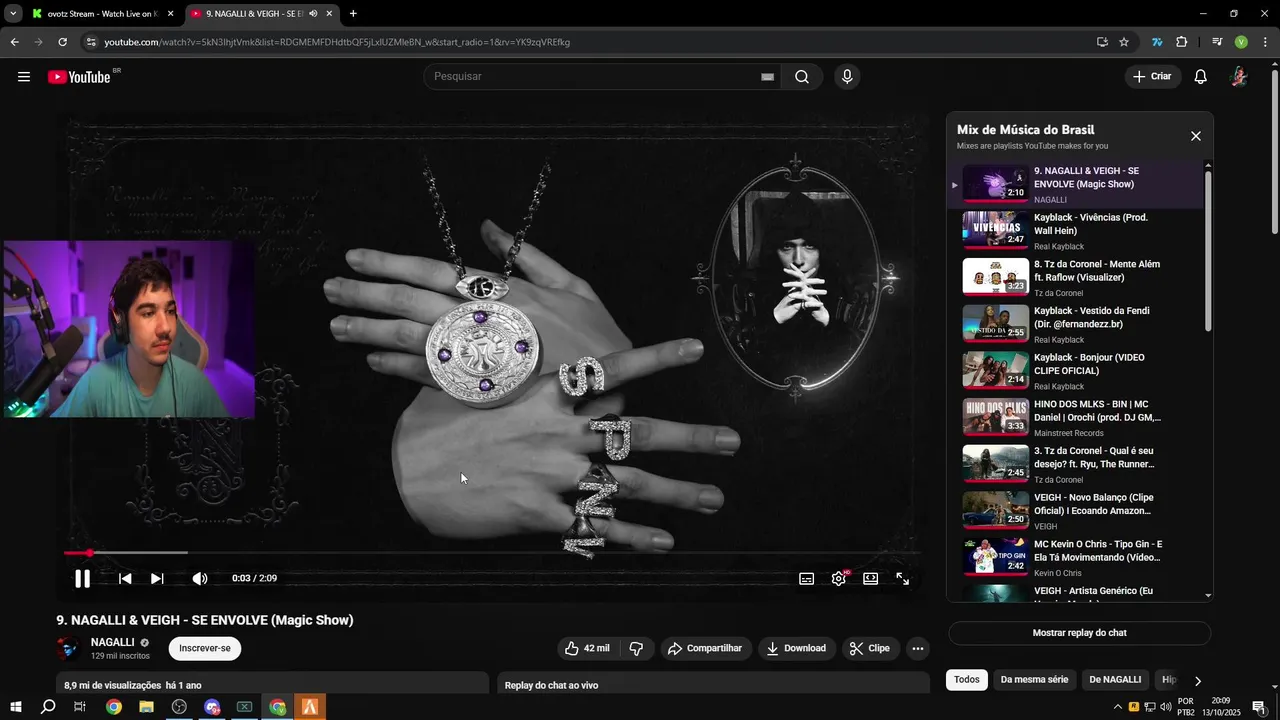Screen dimensions: 1280x720
Task: Play Tz da Coronel - Mente Além
Action: pos(1076,278)
